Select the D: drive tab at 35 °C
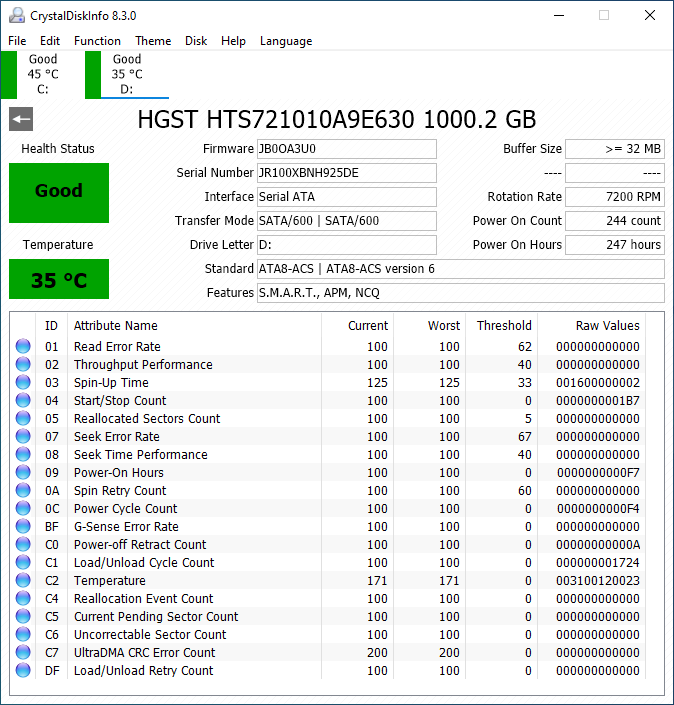 pyautogui.click(x=126, y=75)
